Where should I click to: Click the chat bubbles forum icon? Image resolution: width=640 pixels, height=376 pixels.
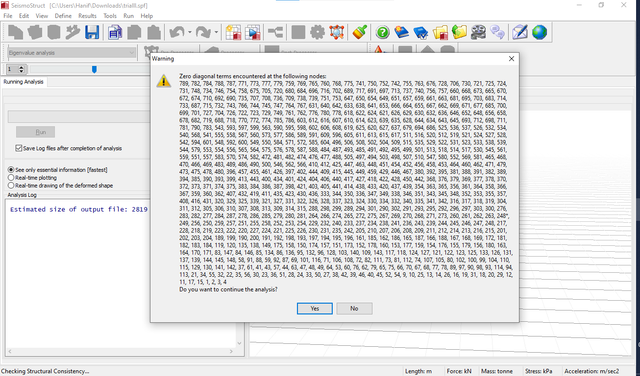click(x=498, y=32)
